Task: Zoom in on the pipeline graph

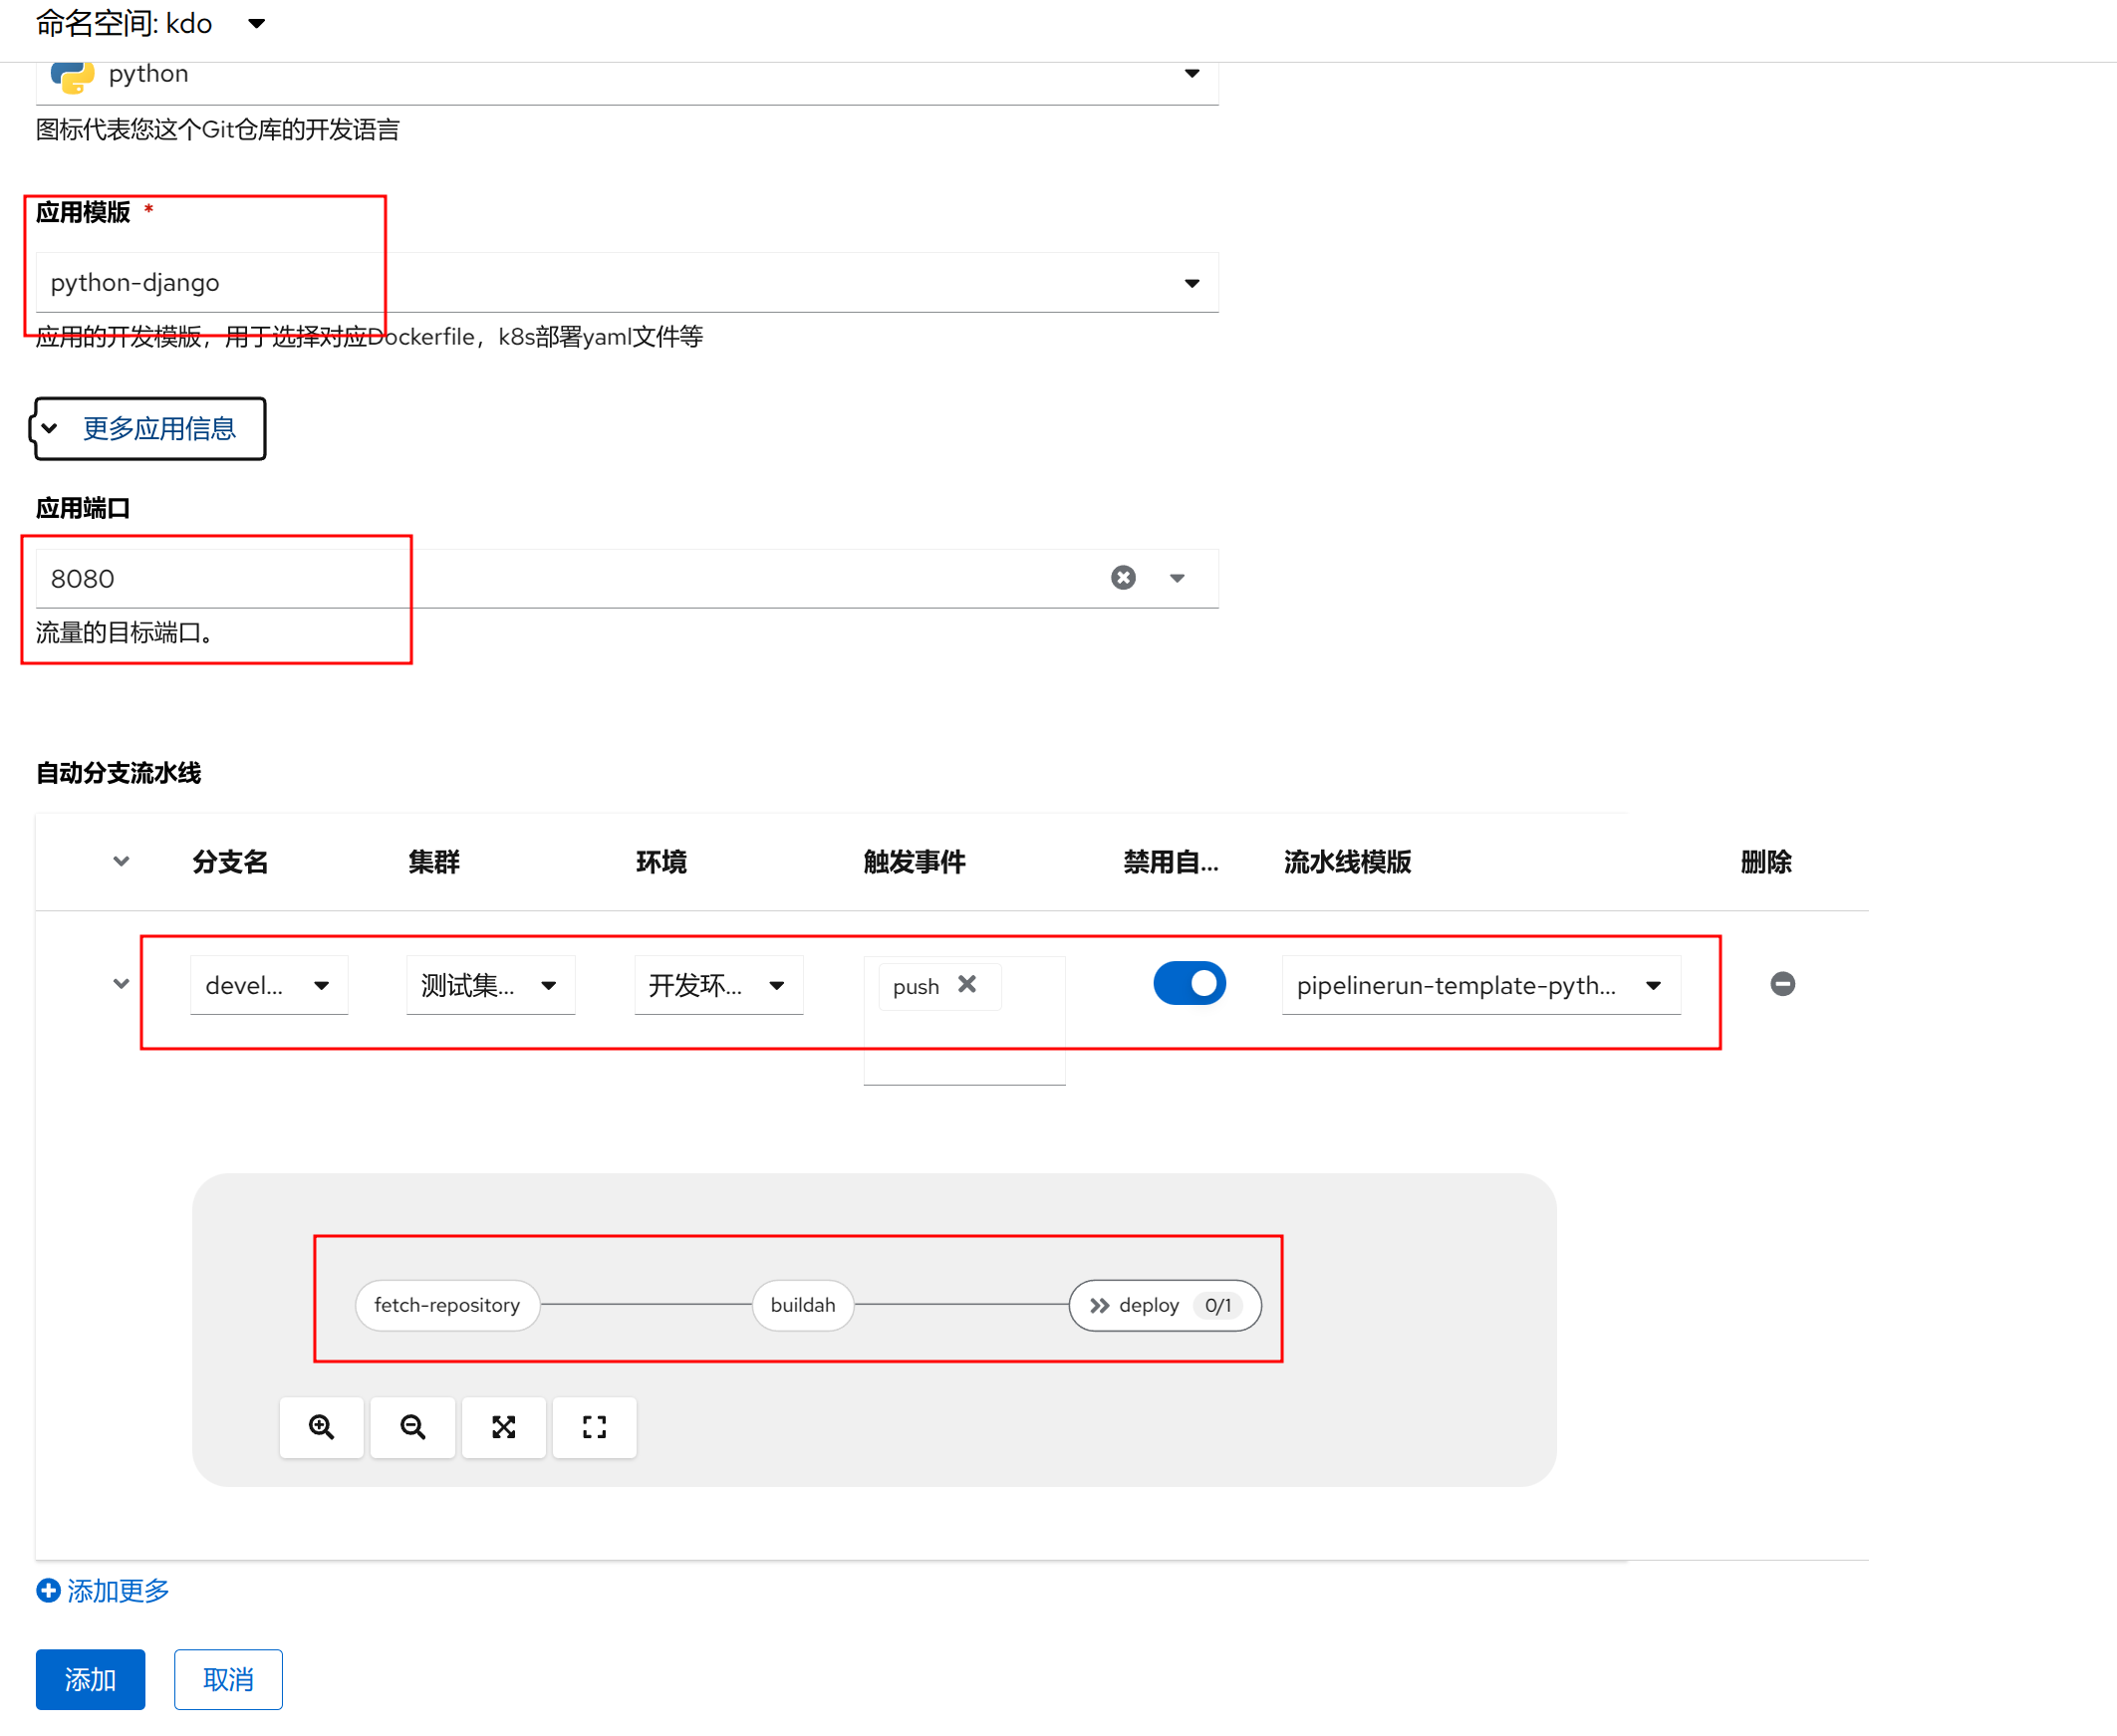Action: (x=321, y=1427)
